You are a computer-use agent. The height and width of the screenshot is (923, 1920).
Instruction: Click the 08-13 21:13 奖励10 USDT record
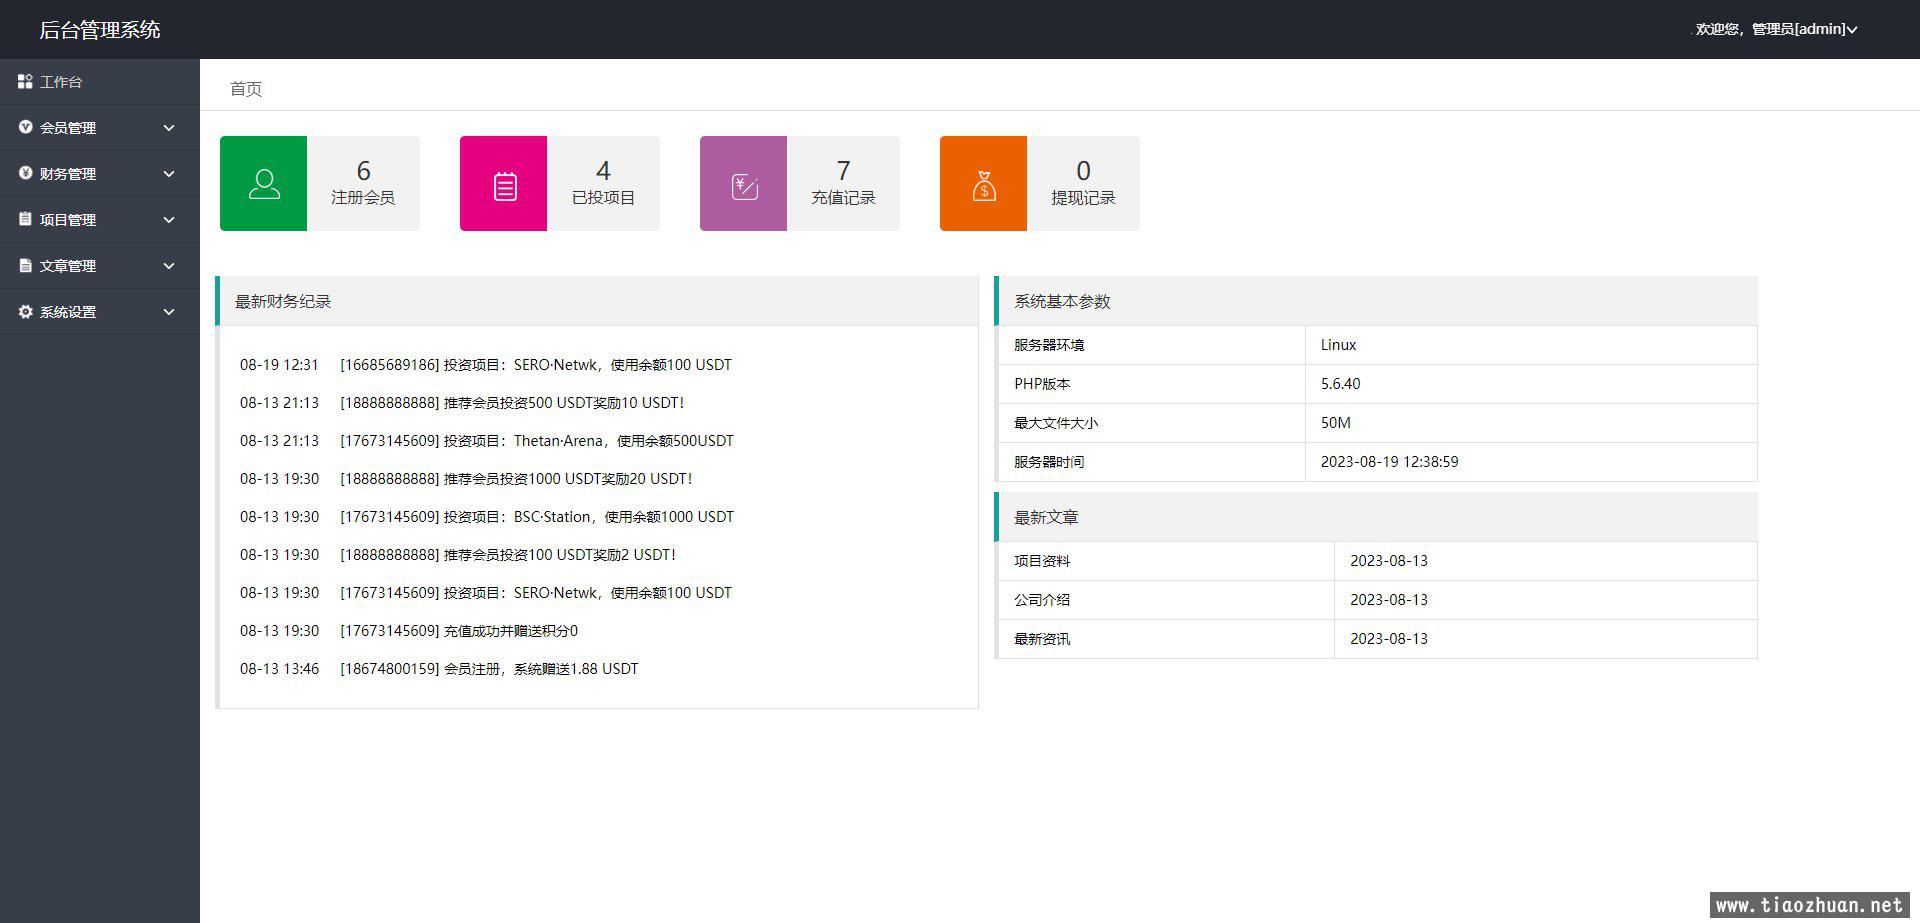[x=462, y=403]
